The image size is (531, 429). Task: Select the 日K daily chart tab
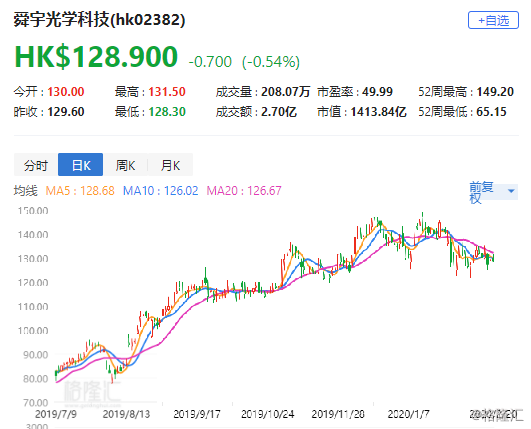pos(81,165)
